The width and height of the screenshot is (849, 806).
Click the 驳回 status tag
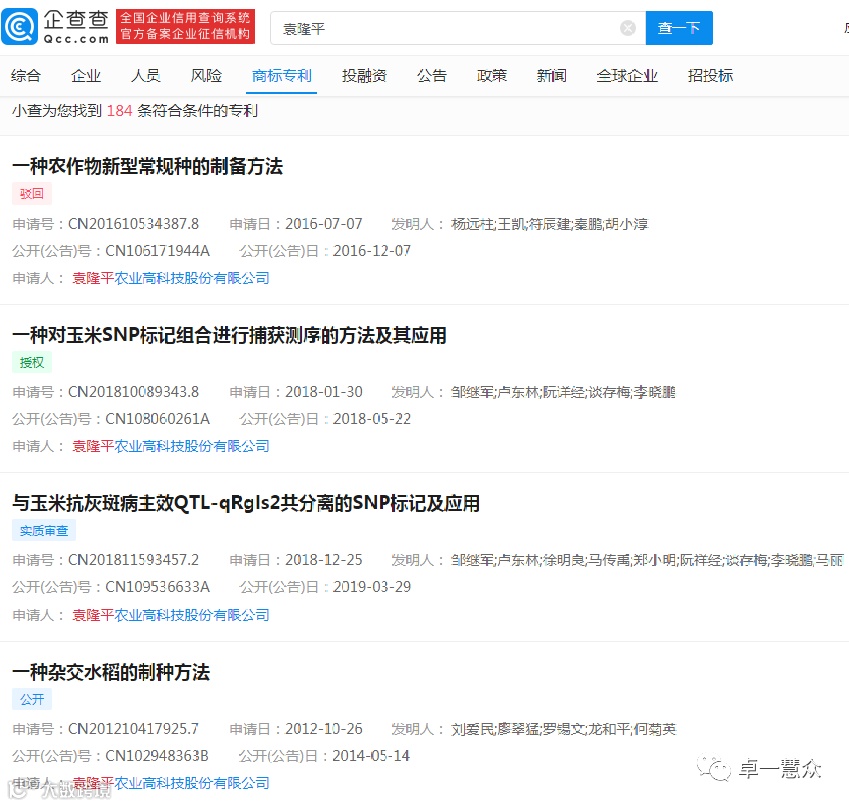(32, 194)
